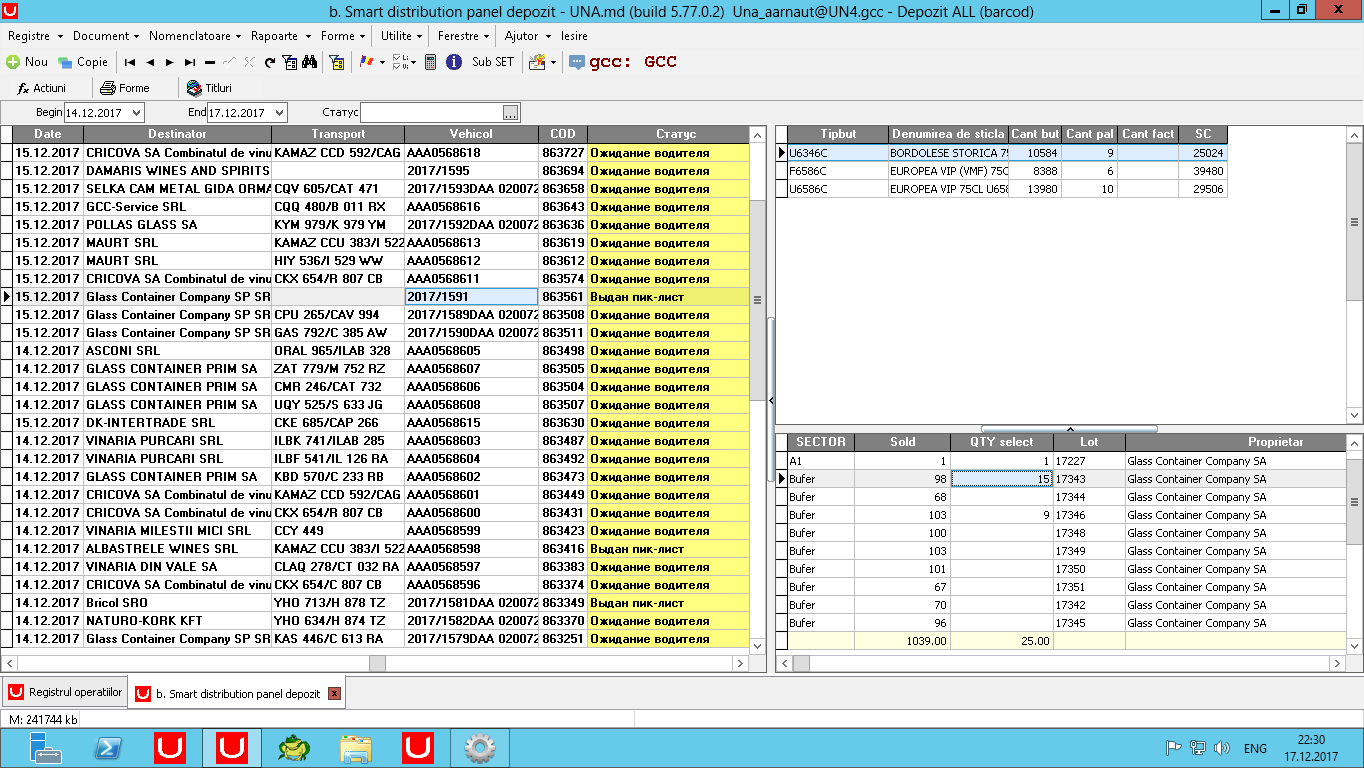Open the Registre menu
This screenshot has width=1364, height=768.
click(x=33, y=36)
